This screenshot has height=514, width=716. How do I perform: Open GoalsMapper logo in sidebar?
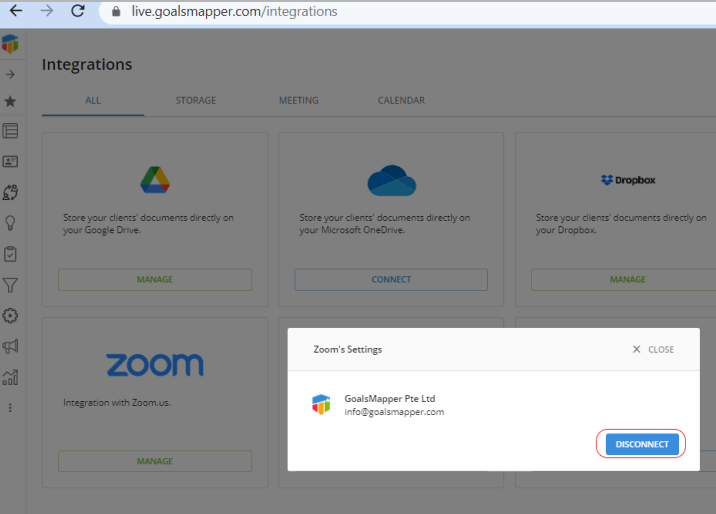coord(10,44)
